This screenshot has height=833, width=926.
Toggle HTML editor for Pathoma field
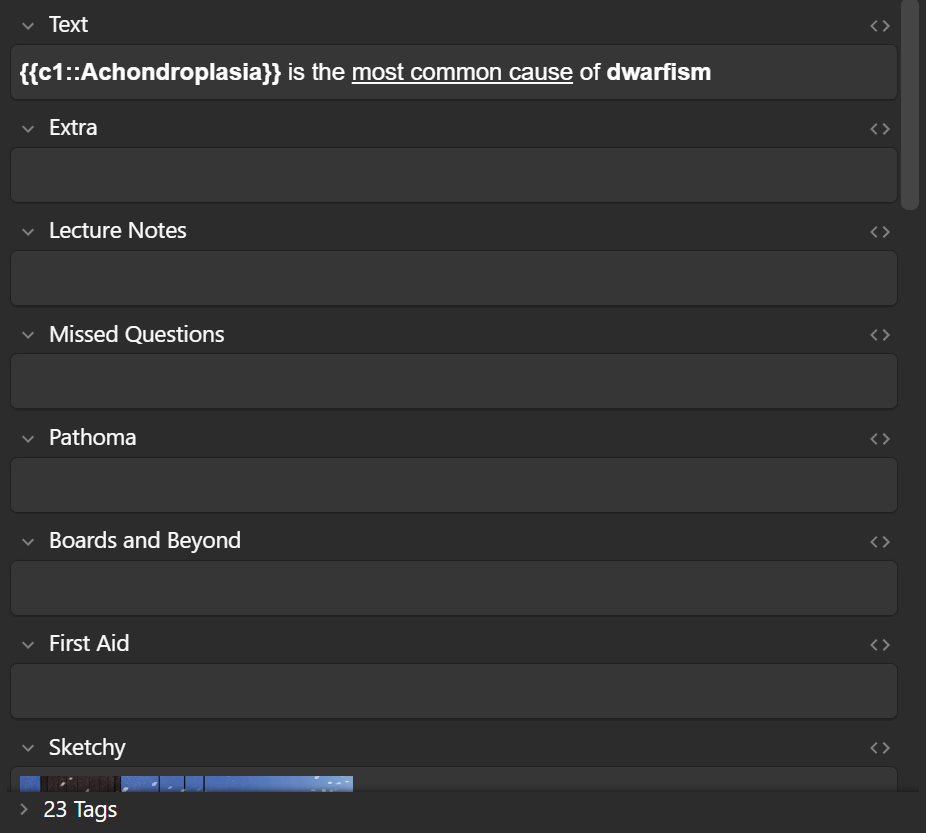(879, 438)
